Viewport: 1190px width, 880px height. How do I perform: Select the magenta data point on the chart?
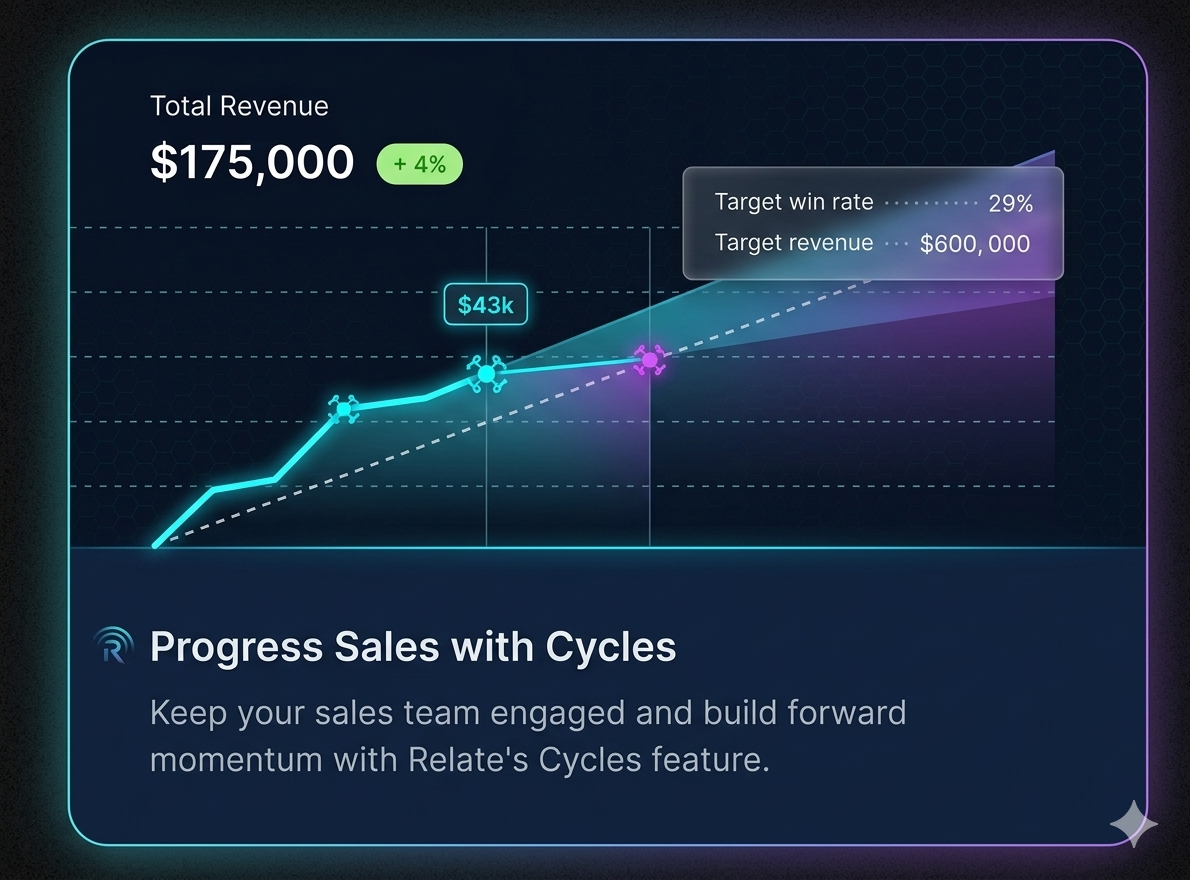coord(650,360)
